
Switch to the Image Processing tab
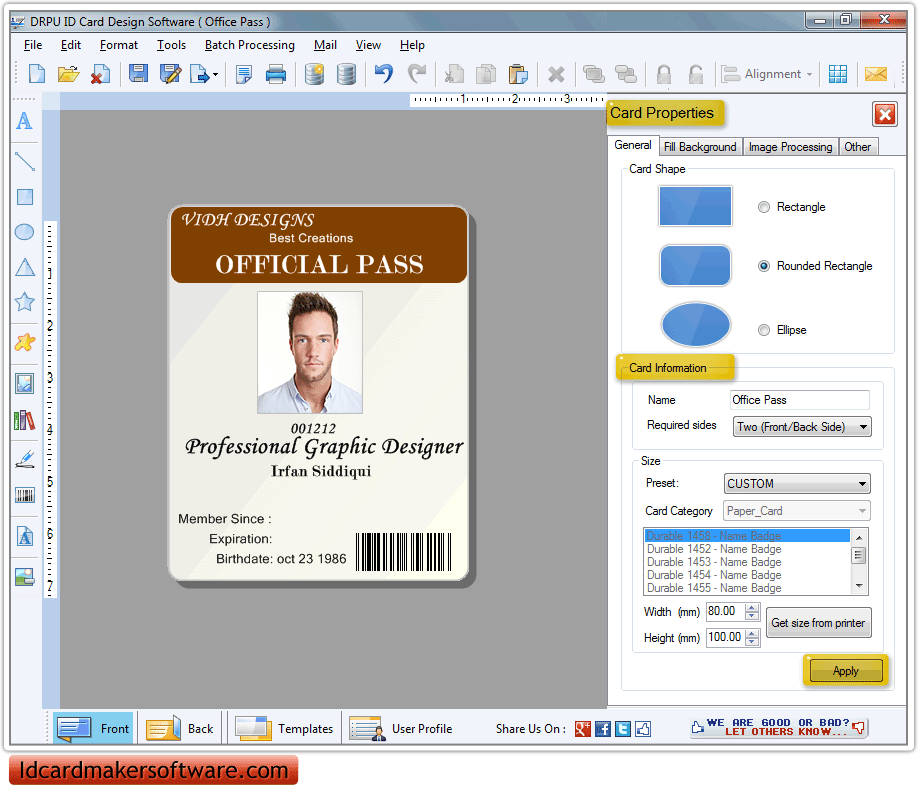coord(790,147)
